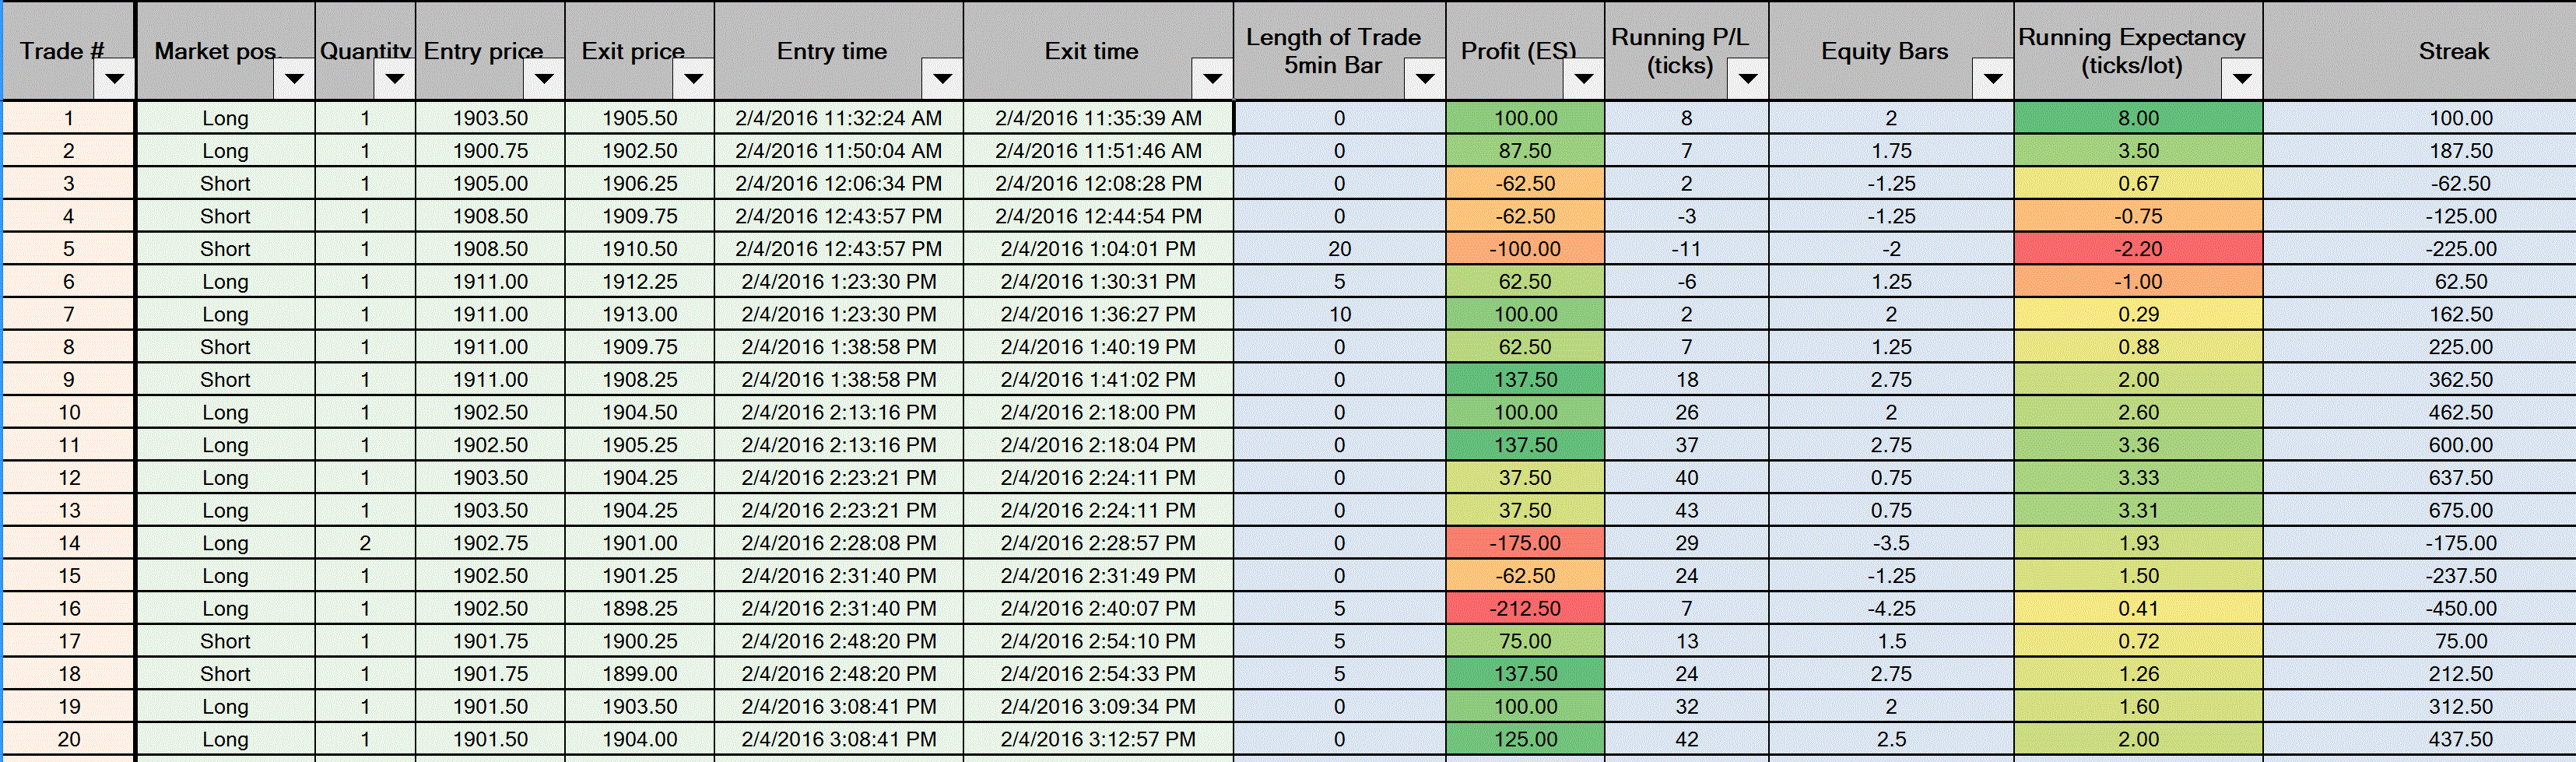
Task: Select the -2.20 running expectancy cell
Action: click(2138, 249)
